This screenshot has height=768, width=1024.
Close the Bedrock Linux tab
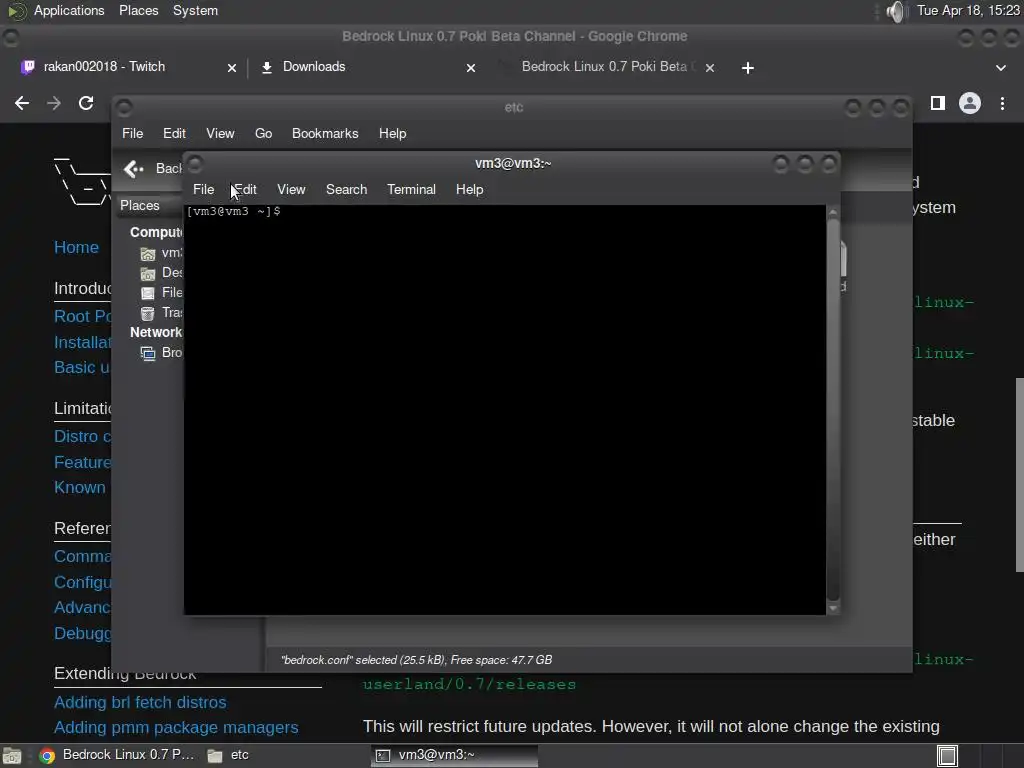coord(710,68)
